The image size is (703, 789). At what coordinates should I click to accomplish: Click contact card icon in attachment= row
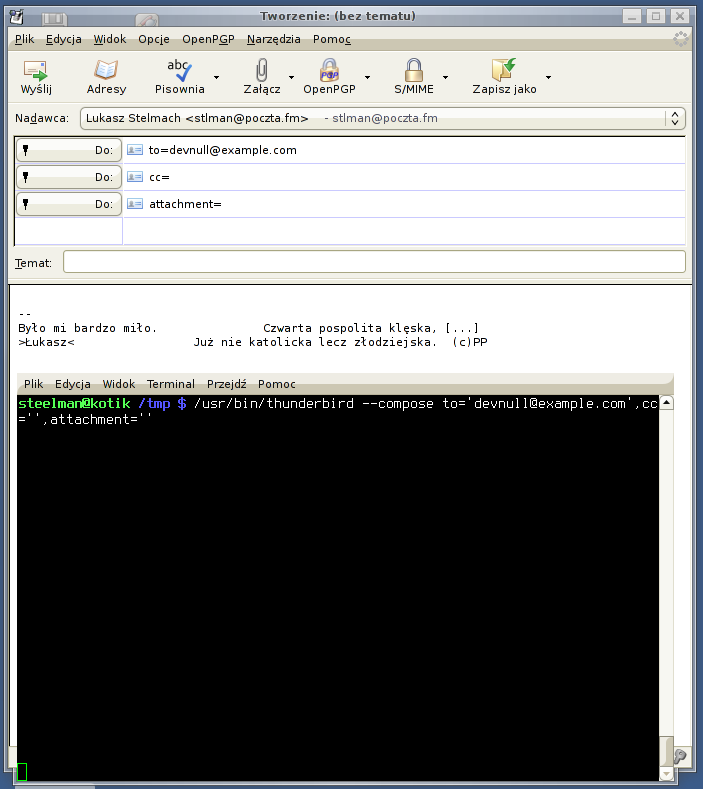[x=134, y=204]
